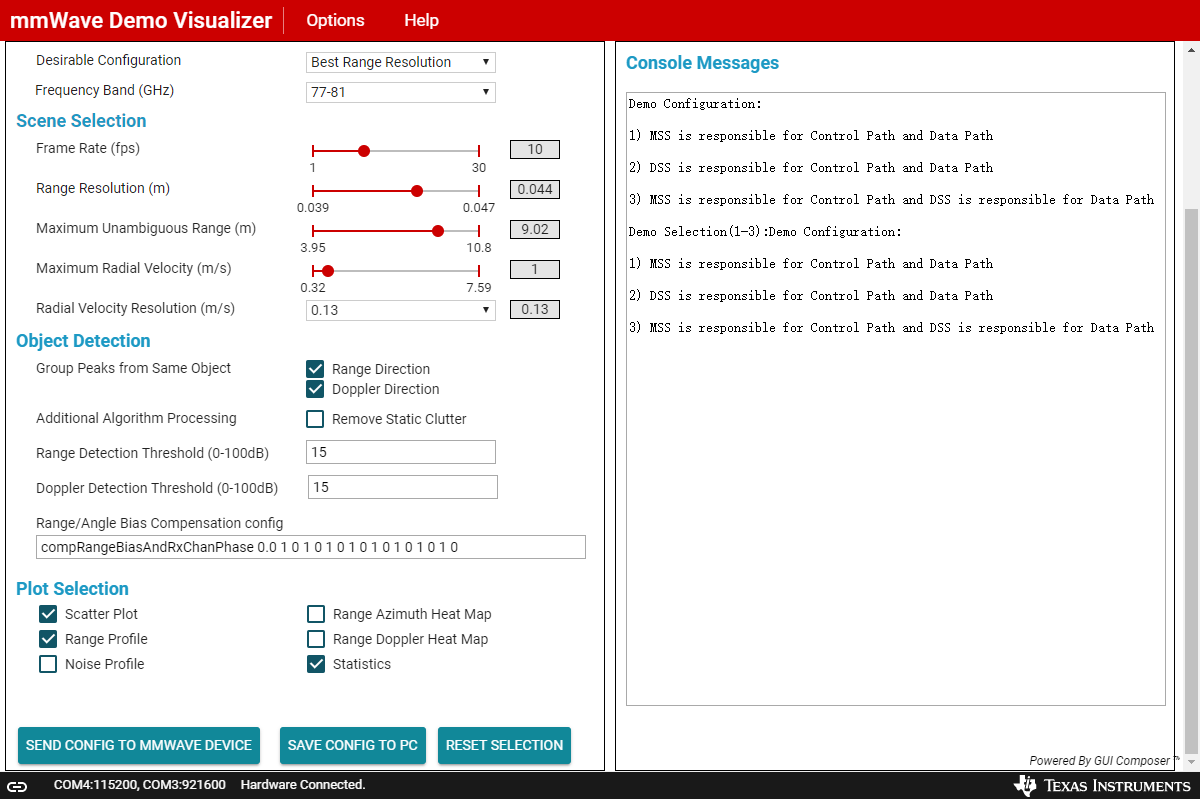
Task: Click the Hardware Connected status text
Action: click(x=303, y=785)
